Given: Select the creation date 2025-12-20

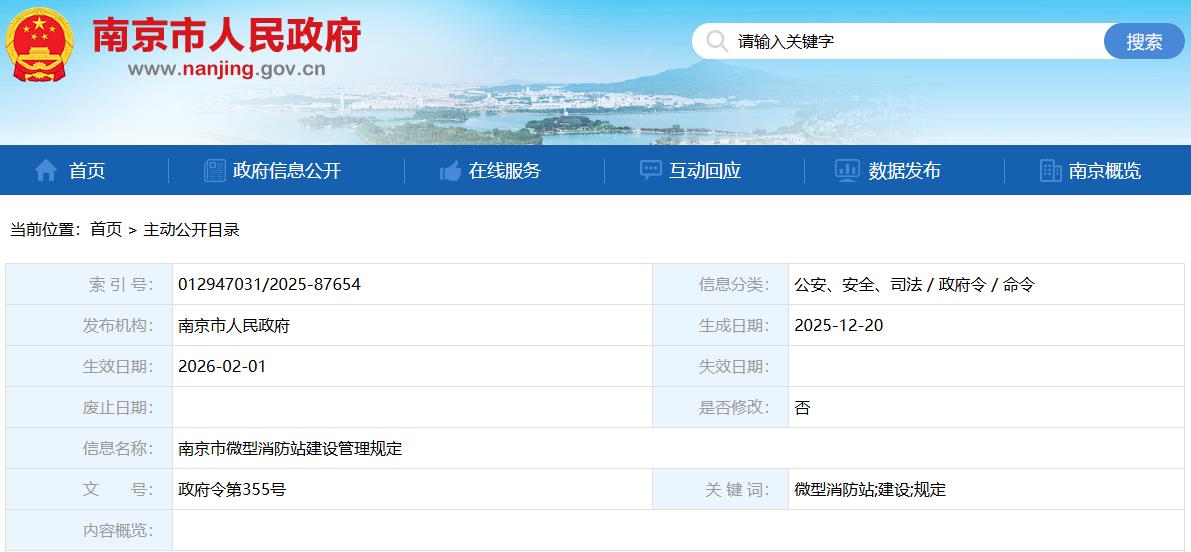Looking at the screenshot, I should [x=839, y=325].
